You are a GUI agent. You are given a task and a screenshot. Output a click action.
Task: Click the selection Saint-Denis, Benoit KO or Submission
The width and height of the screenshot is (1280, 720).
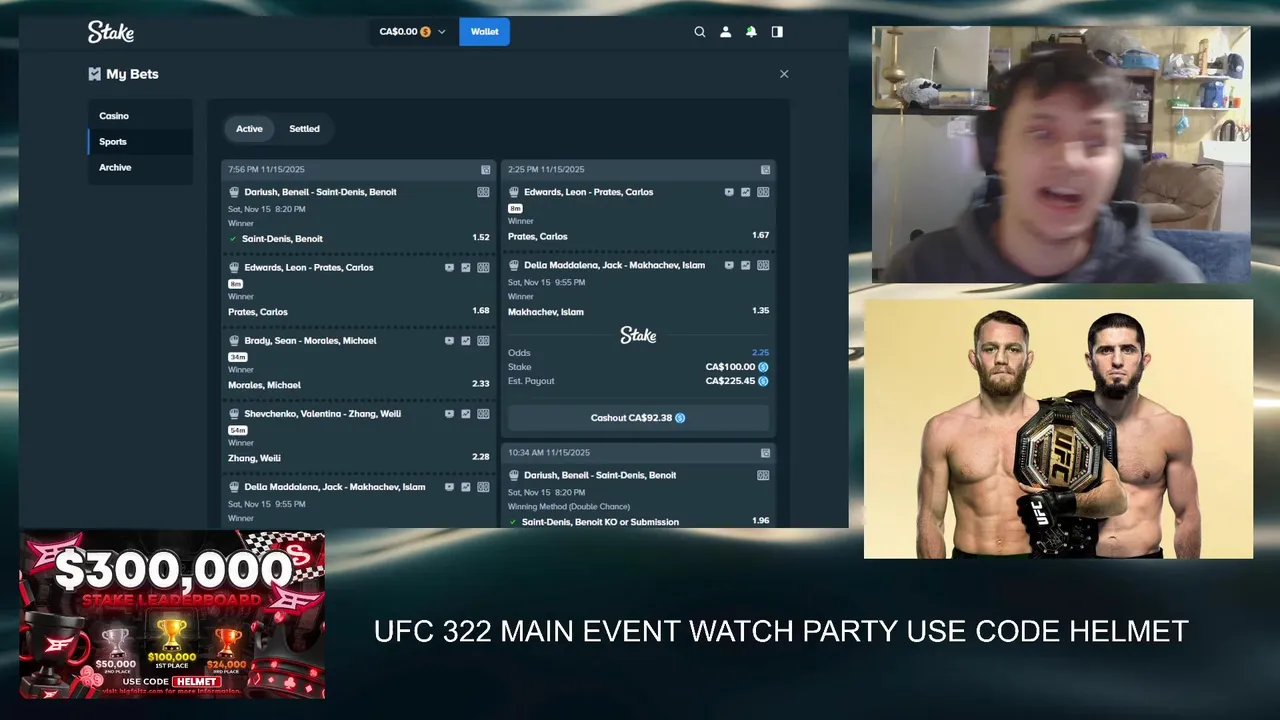(x=600, y=522)
